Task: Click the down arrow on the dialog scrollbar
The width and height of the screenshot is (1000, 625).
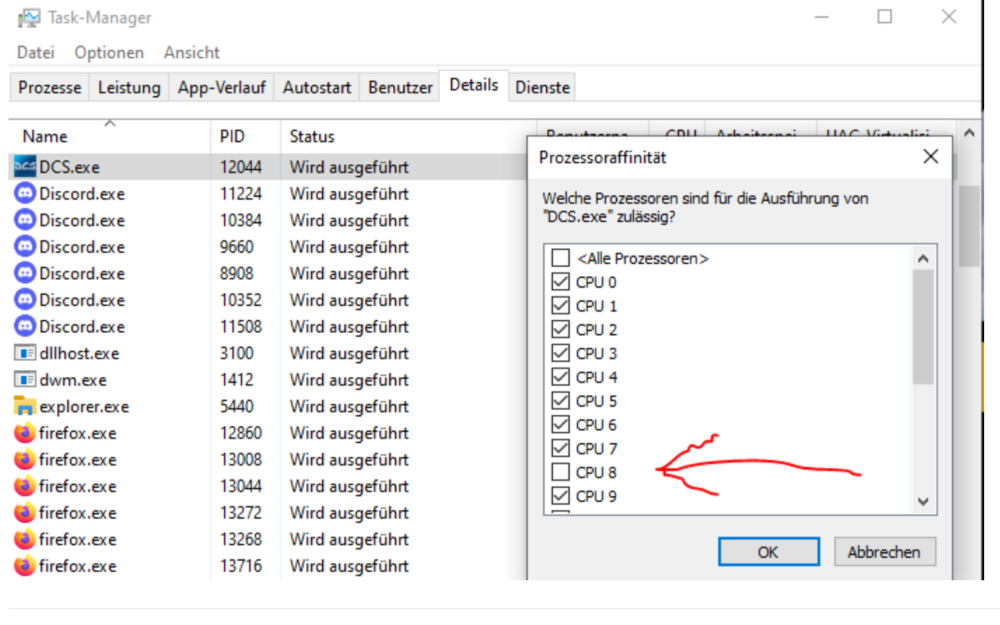Action: (x=923, y=501)
